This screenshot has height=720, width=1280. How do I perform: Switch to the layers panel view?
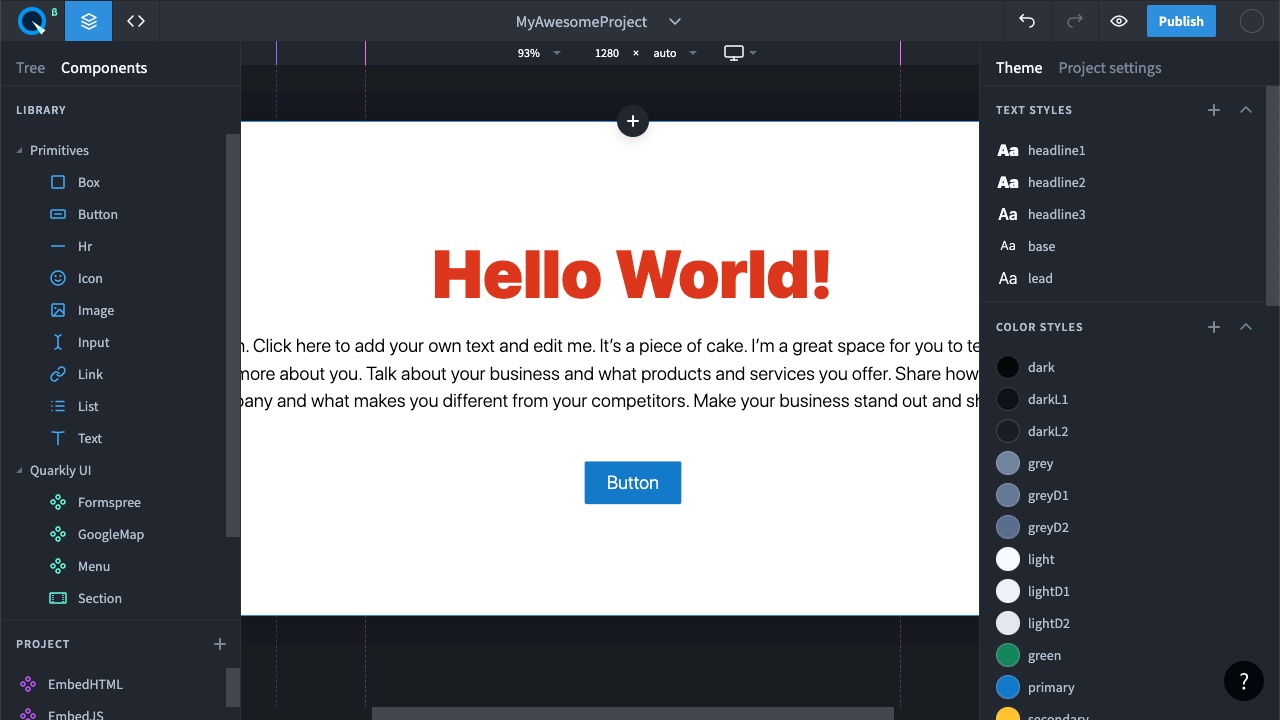coord(89,21)
